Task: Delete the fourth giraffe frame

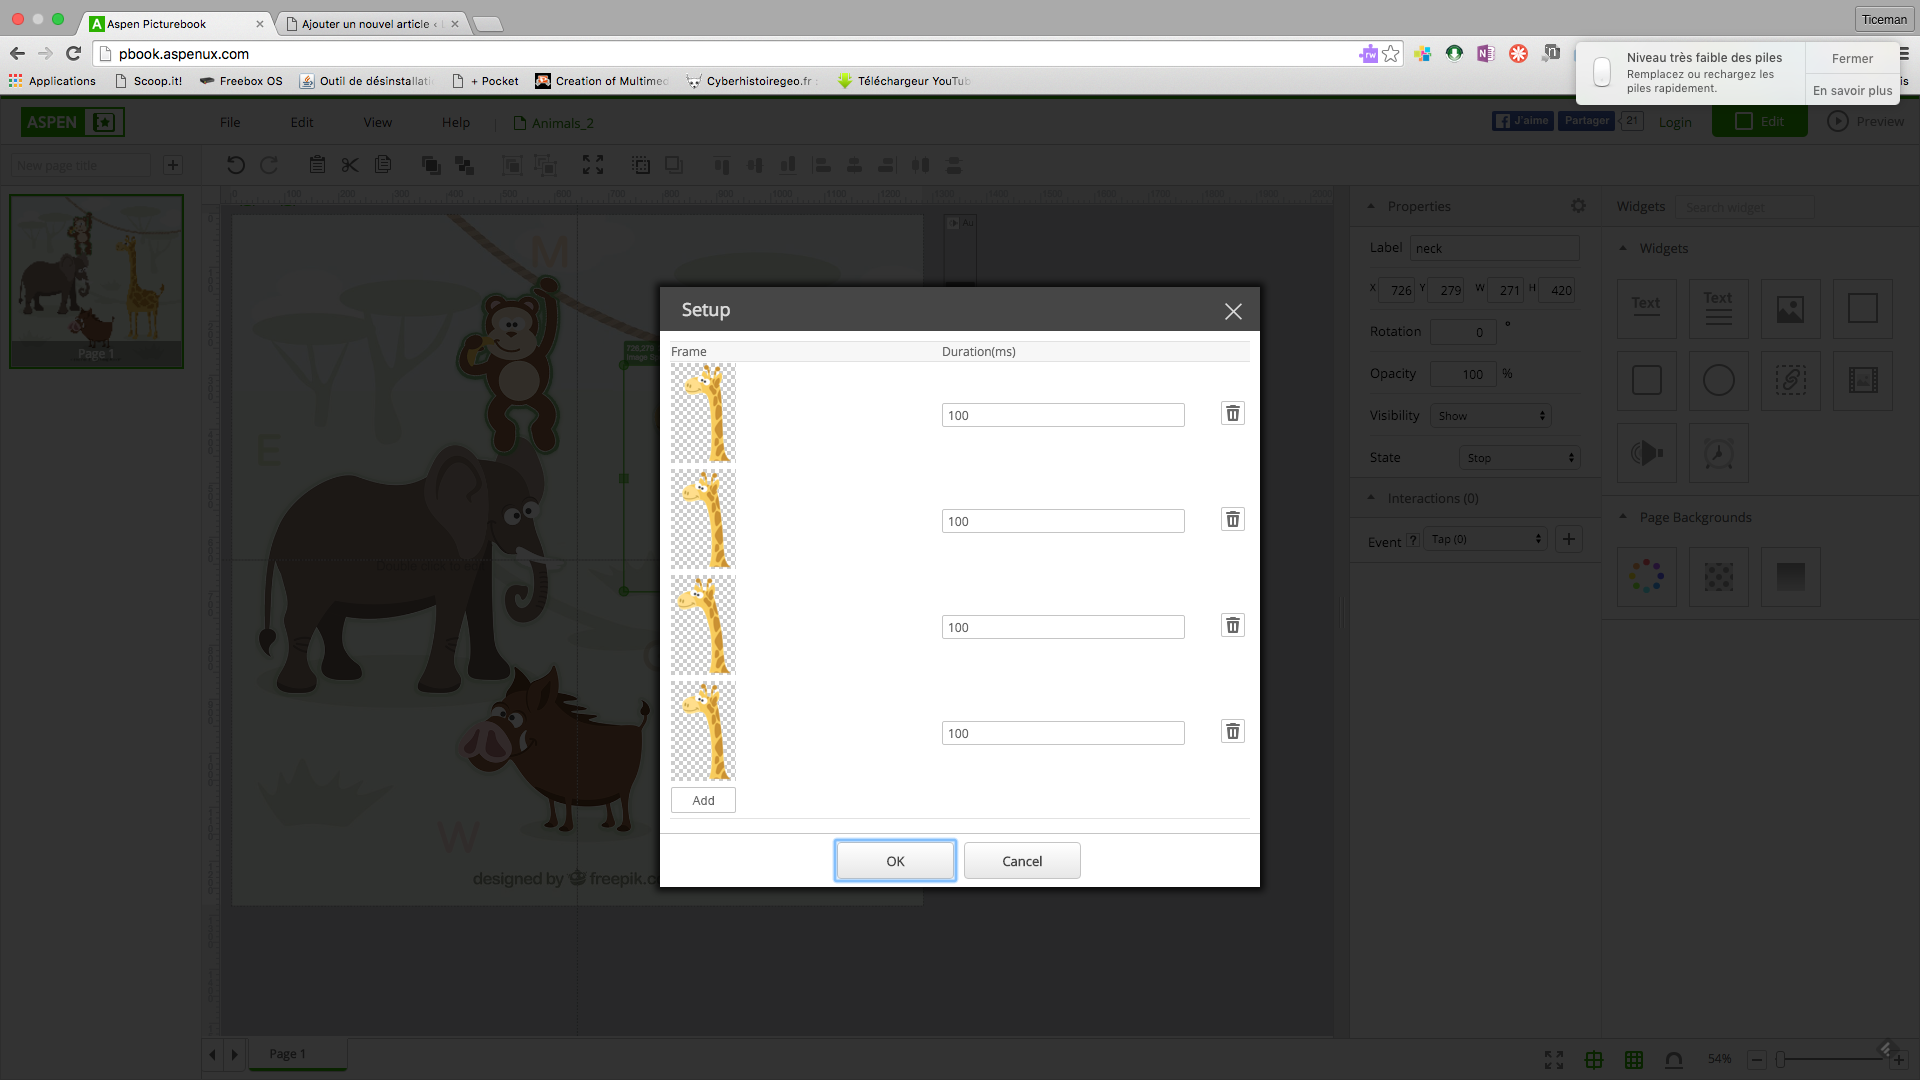Action: [1233, 731]
